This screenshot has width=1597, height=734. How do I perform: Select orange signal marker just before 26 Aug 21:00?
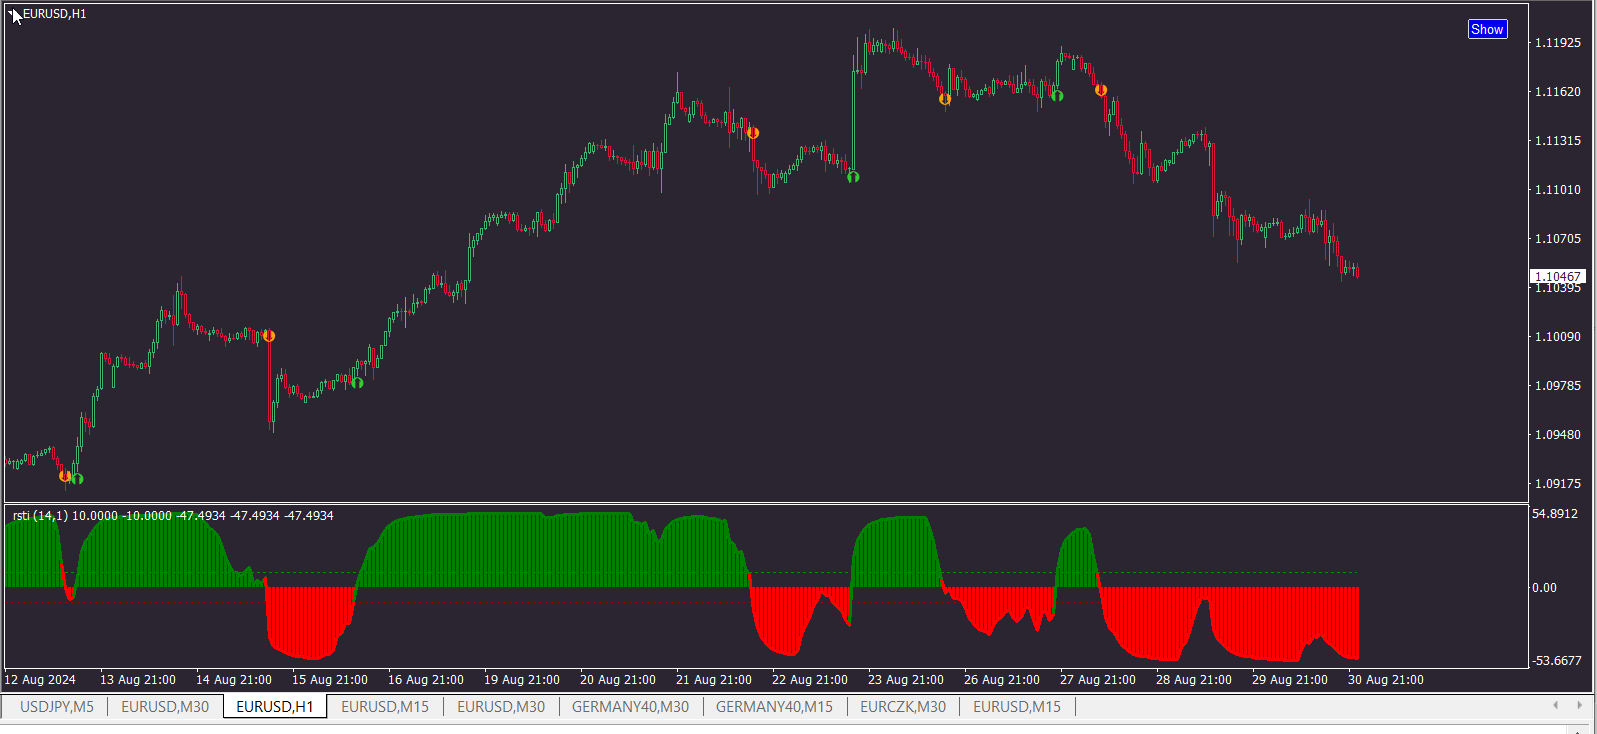[945, 99]
